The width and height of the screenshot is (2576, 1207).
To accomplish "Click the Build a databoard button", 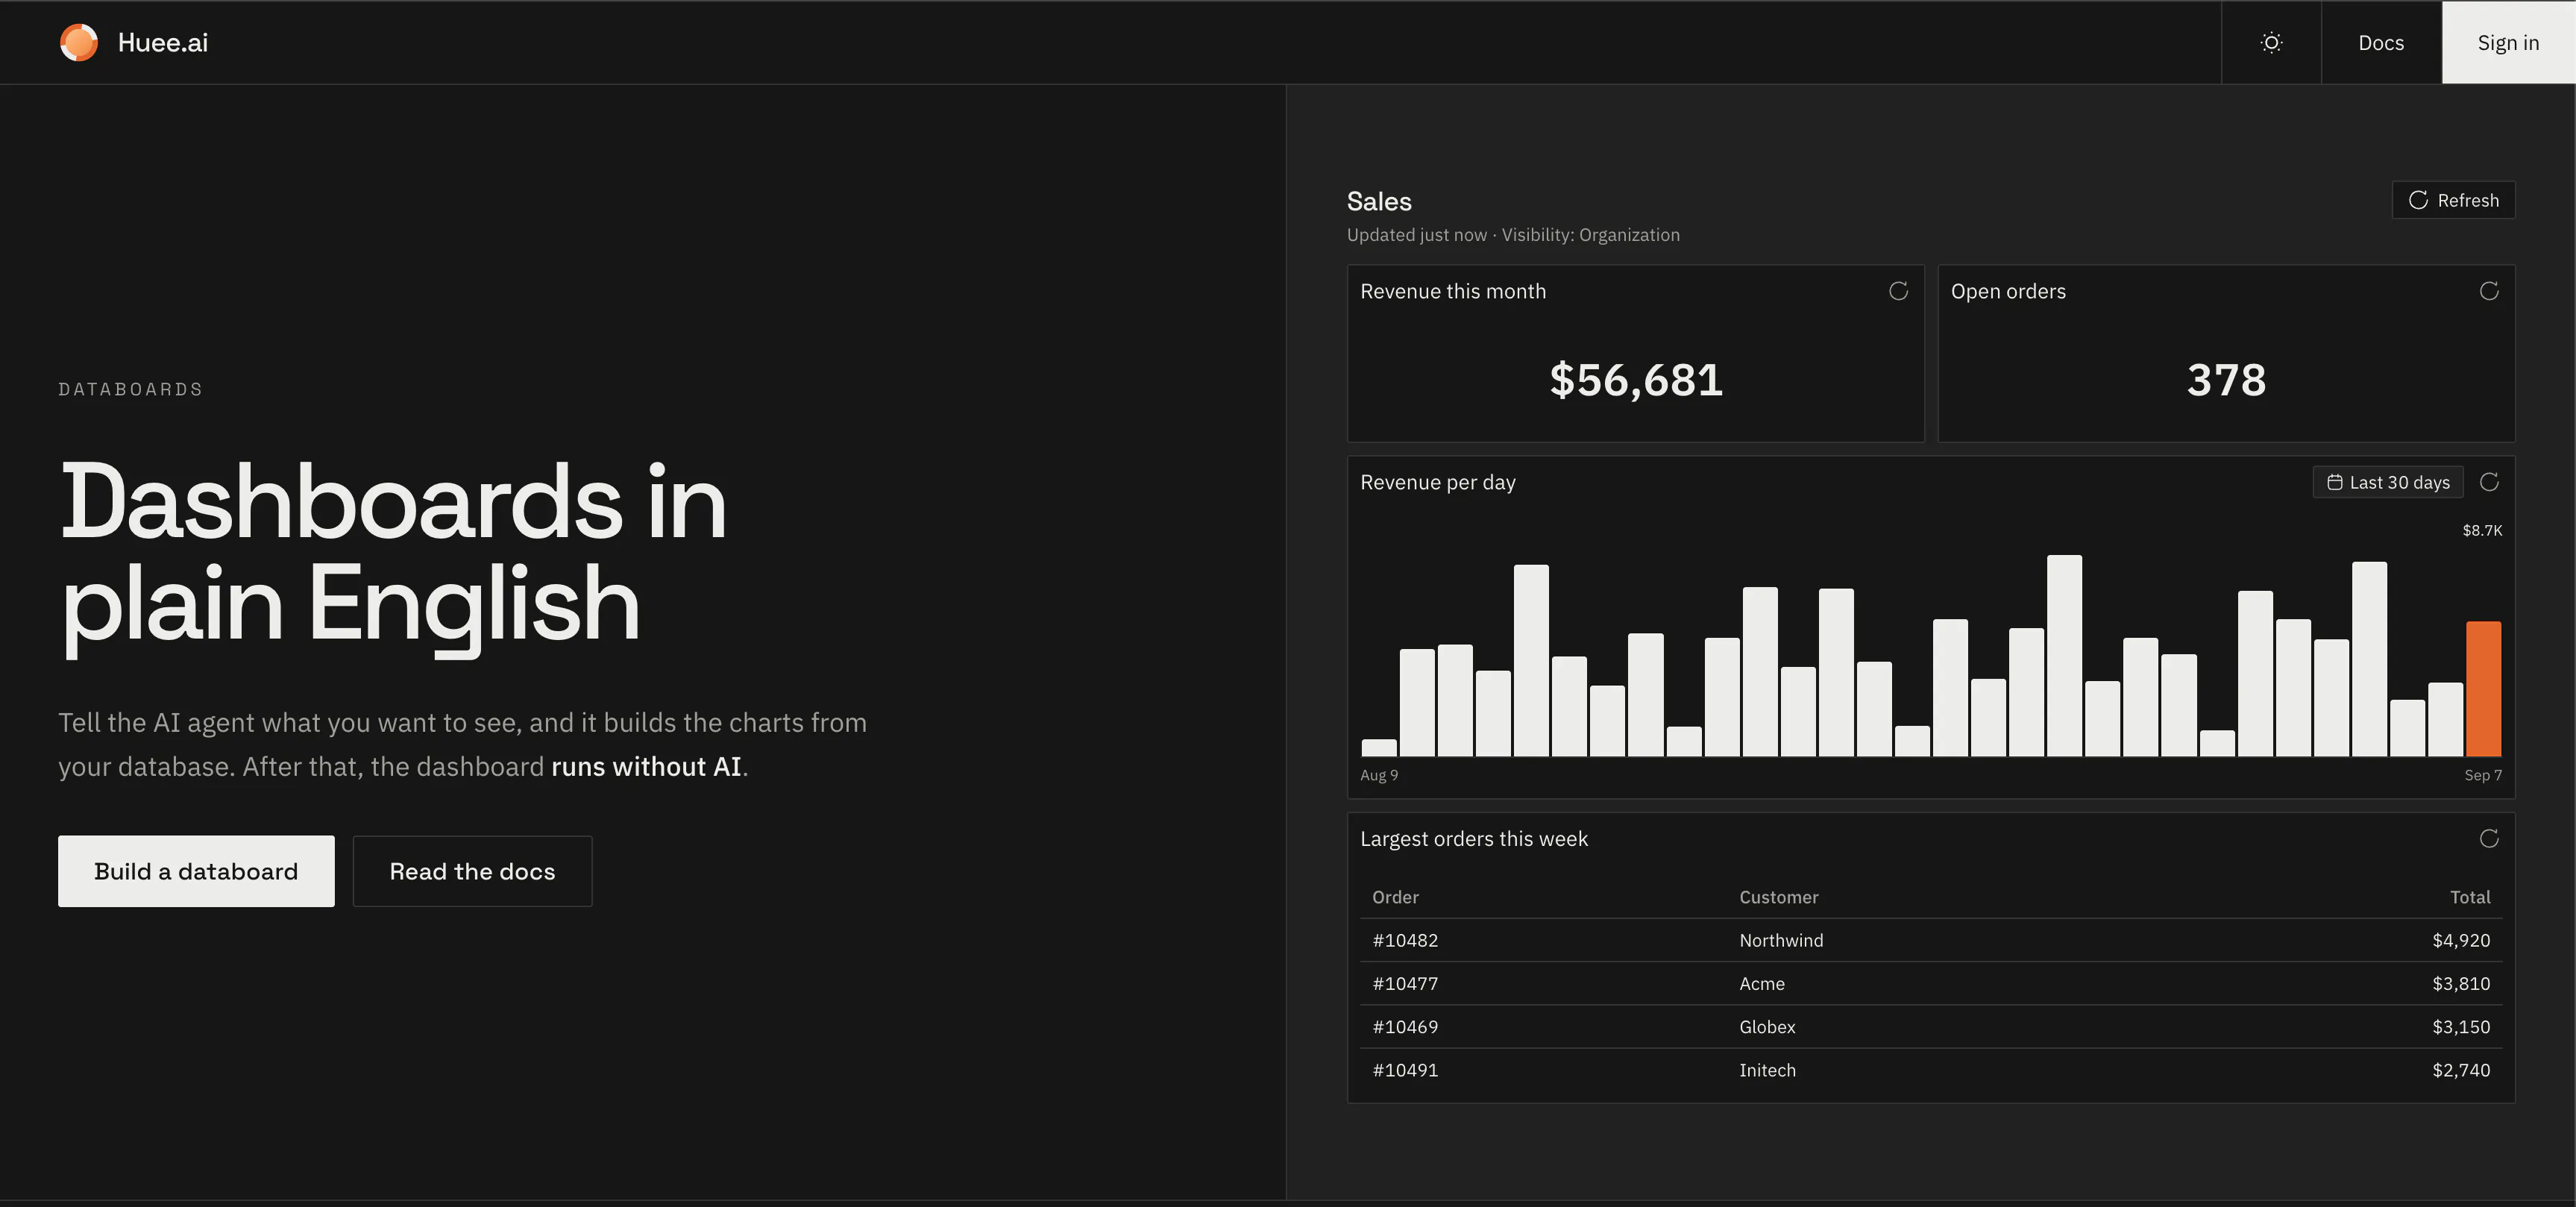I will pyautogui.click(x=196, y=871).
